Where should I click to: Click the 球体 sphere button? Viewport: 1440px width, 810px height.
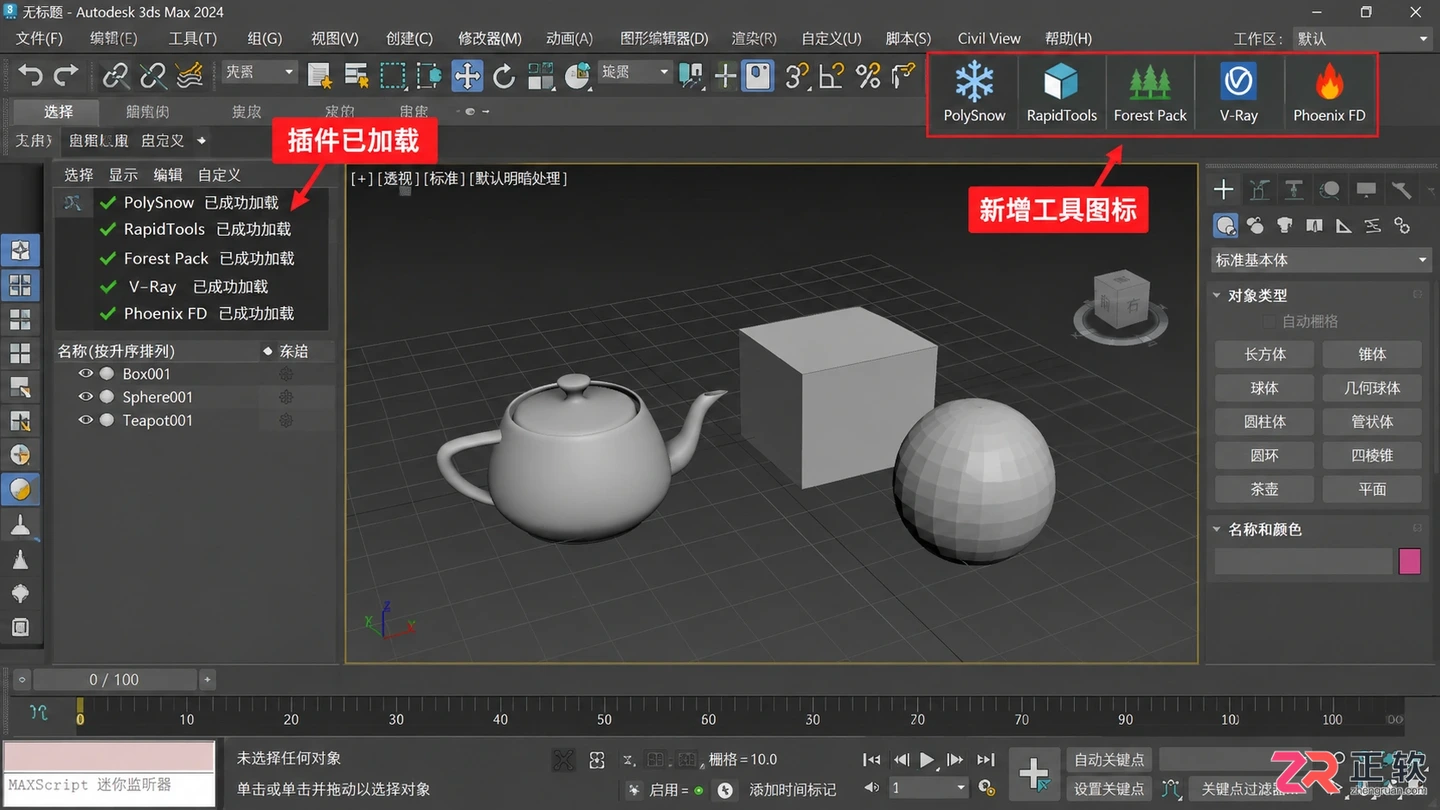point(1265,388)
